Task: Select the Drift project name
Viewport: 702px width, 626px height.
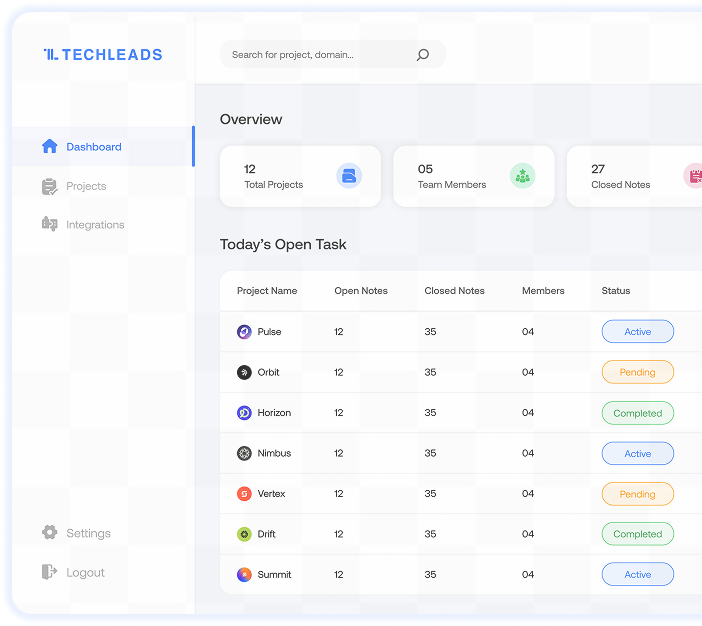Action: [x=266, y=534]
